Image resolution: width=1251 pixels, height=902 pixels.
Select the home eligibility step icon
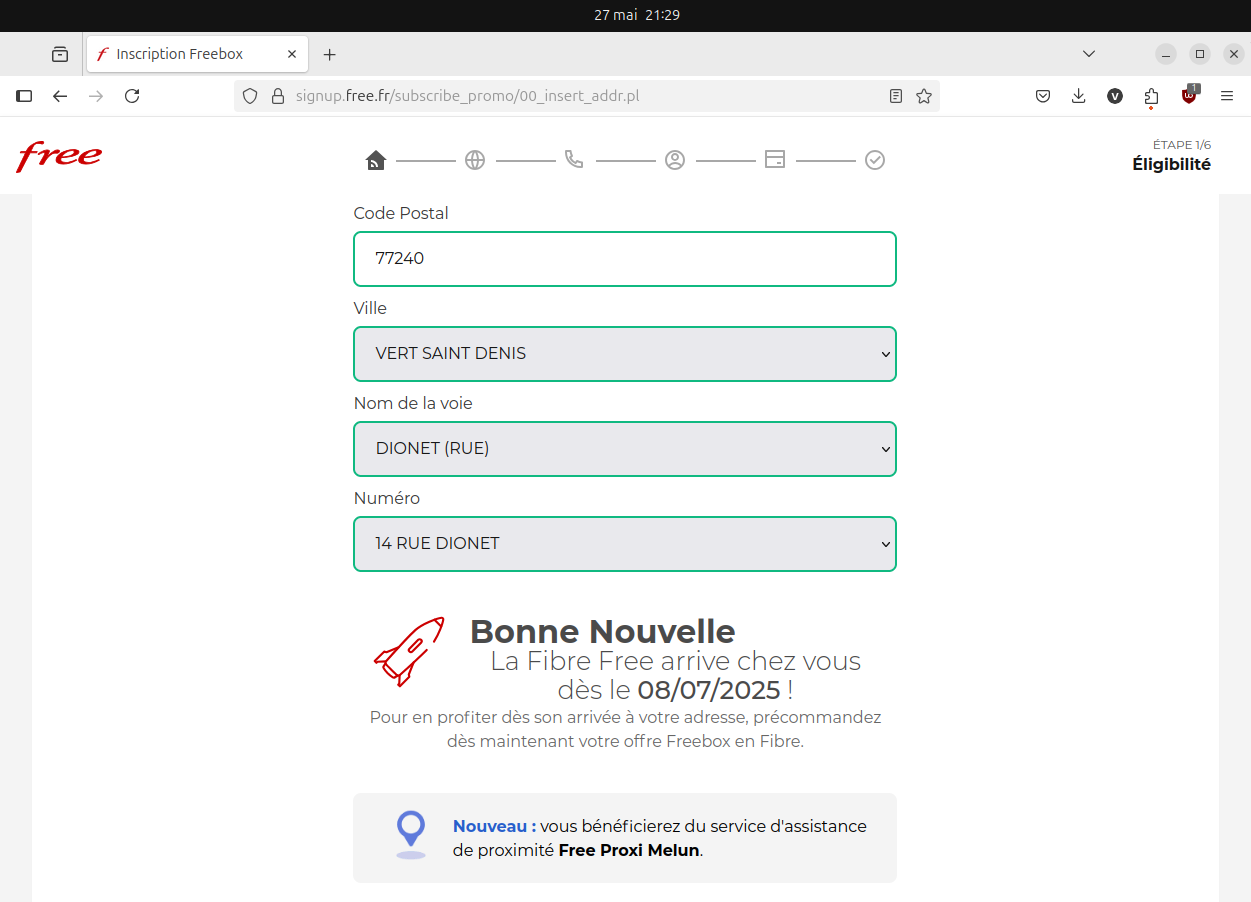pyautogui.click(x=375, y=160)
